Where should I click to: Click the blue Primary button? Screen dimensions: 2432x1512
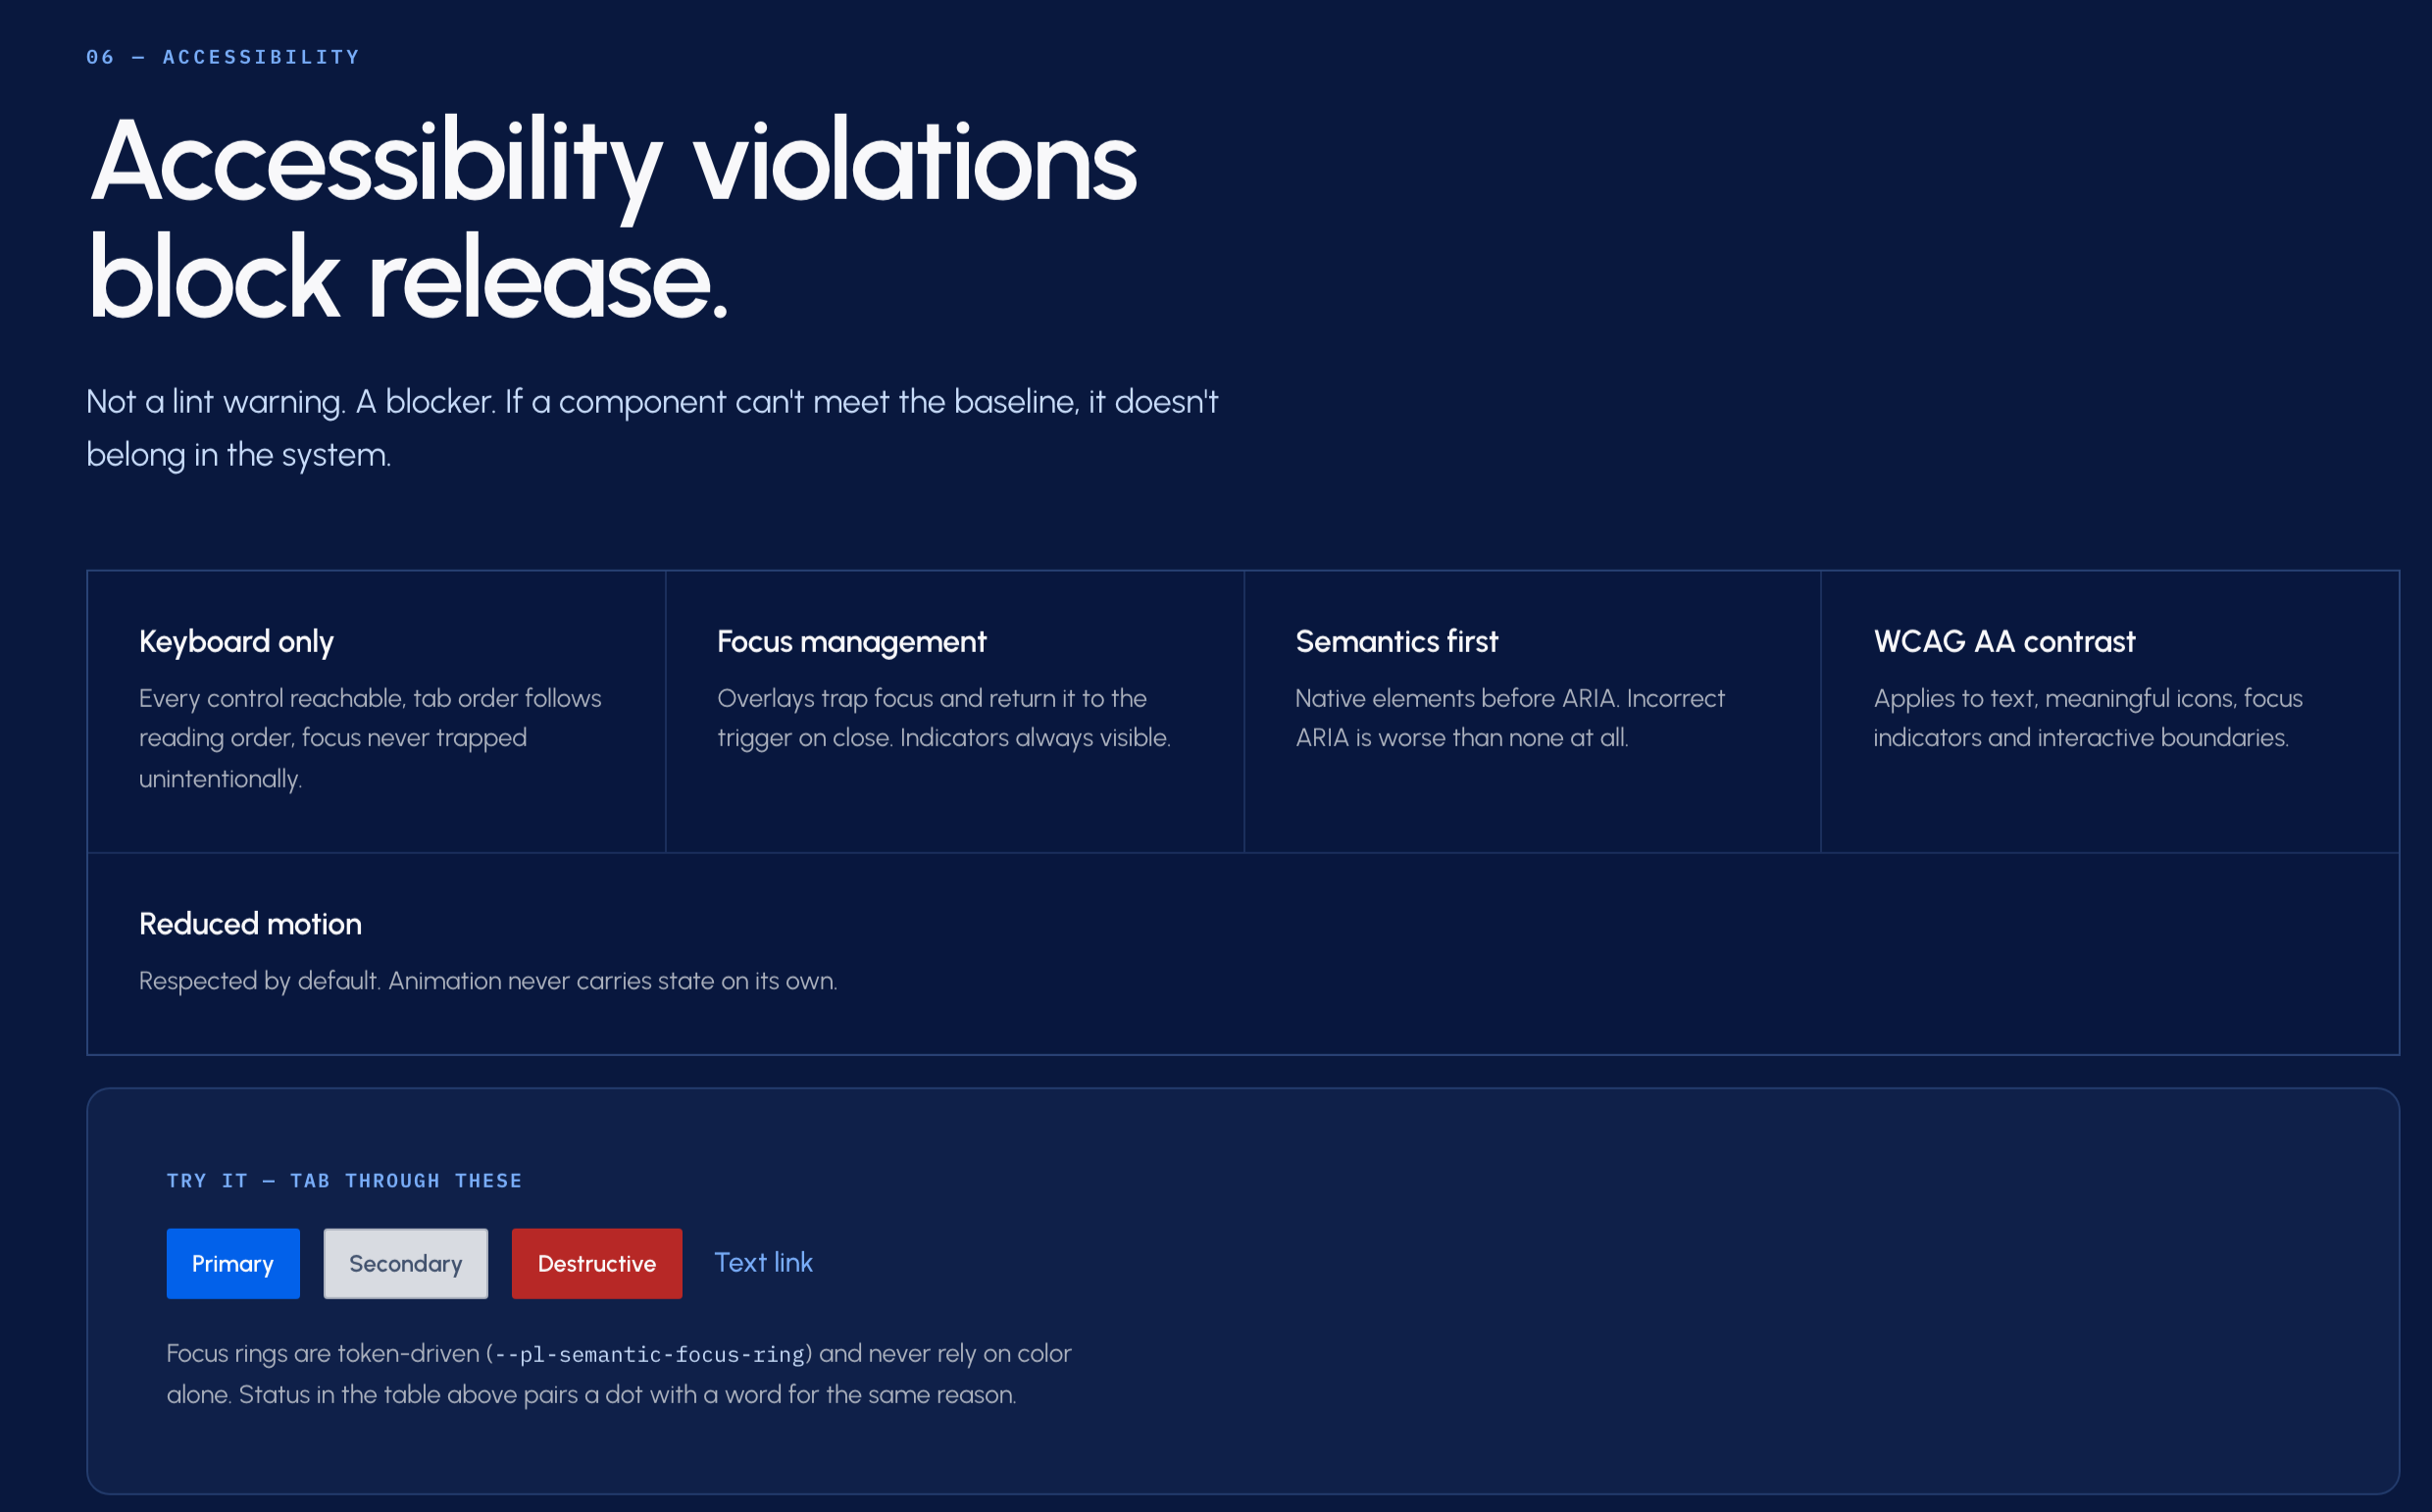tap(233, 1263)
